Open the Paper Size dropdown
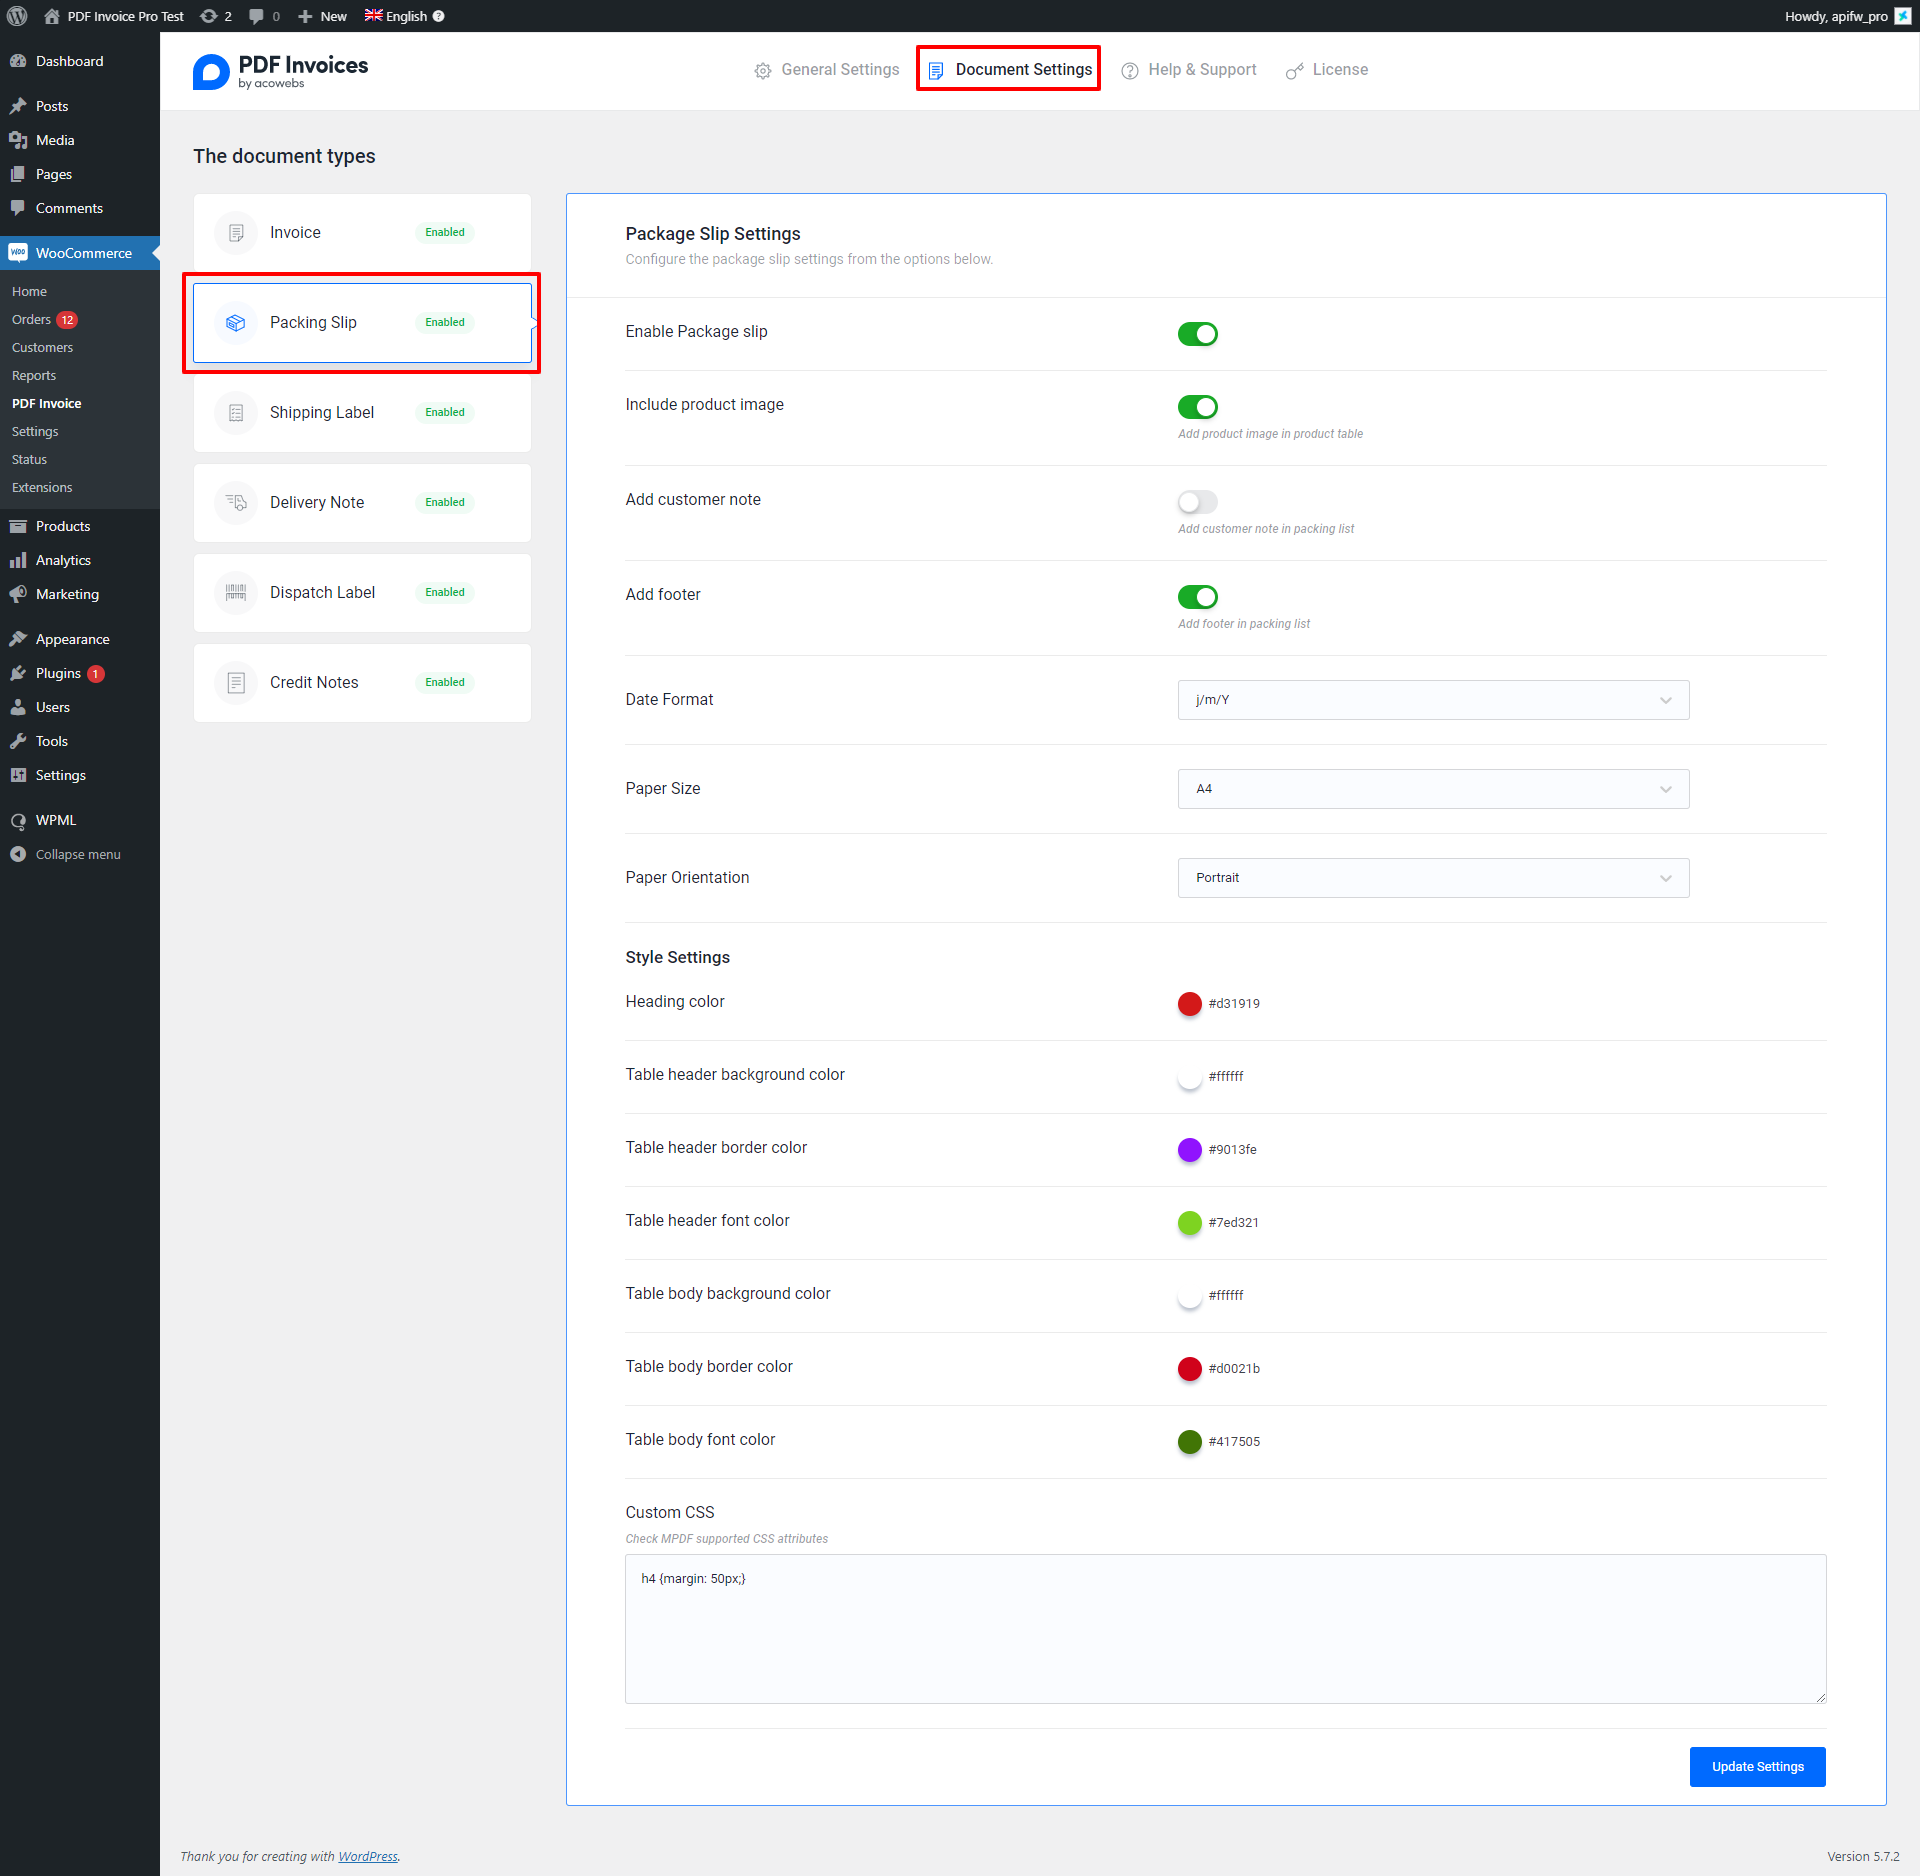1920x1876 pixels. 1433,789
